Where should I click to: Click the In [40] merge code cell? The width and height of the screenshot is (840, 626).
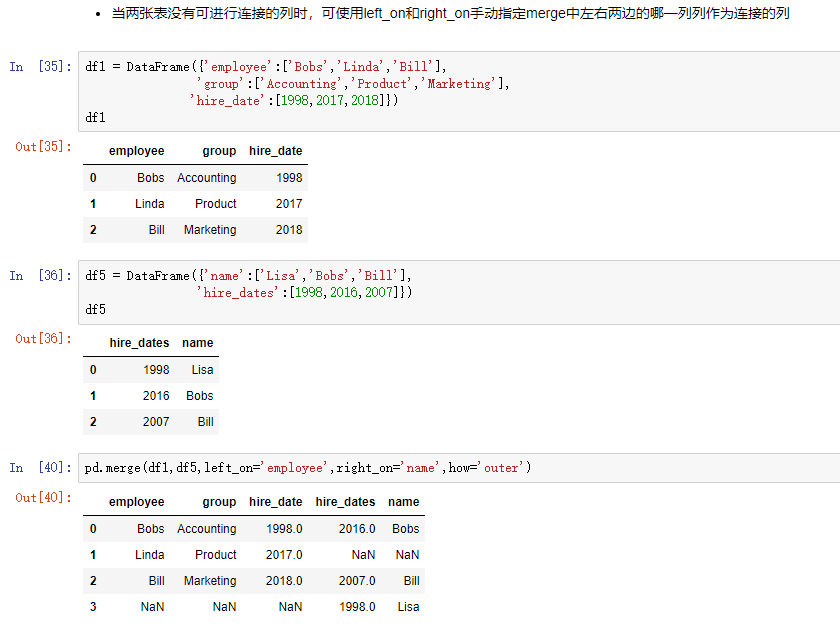point(459,468)
